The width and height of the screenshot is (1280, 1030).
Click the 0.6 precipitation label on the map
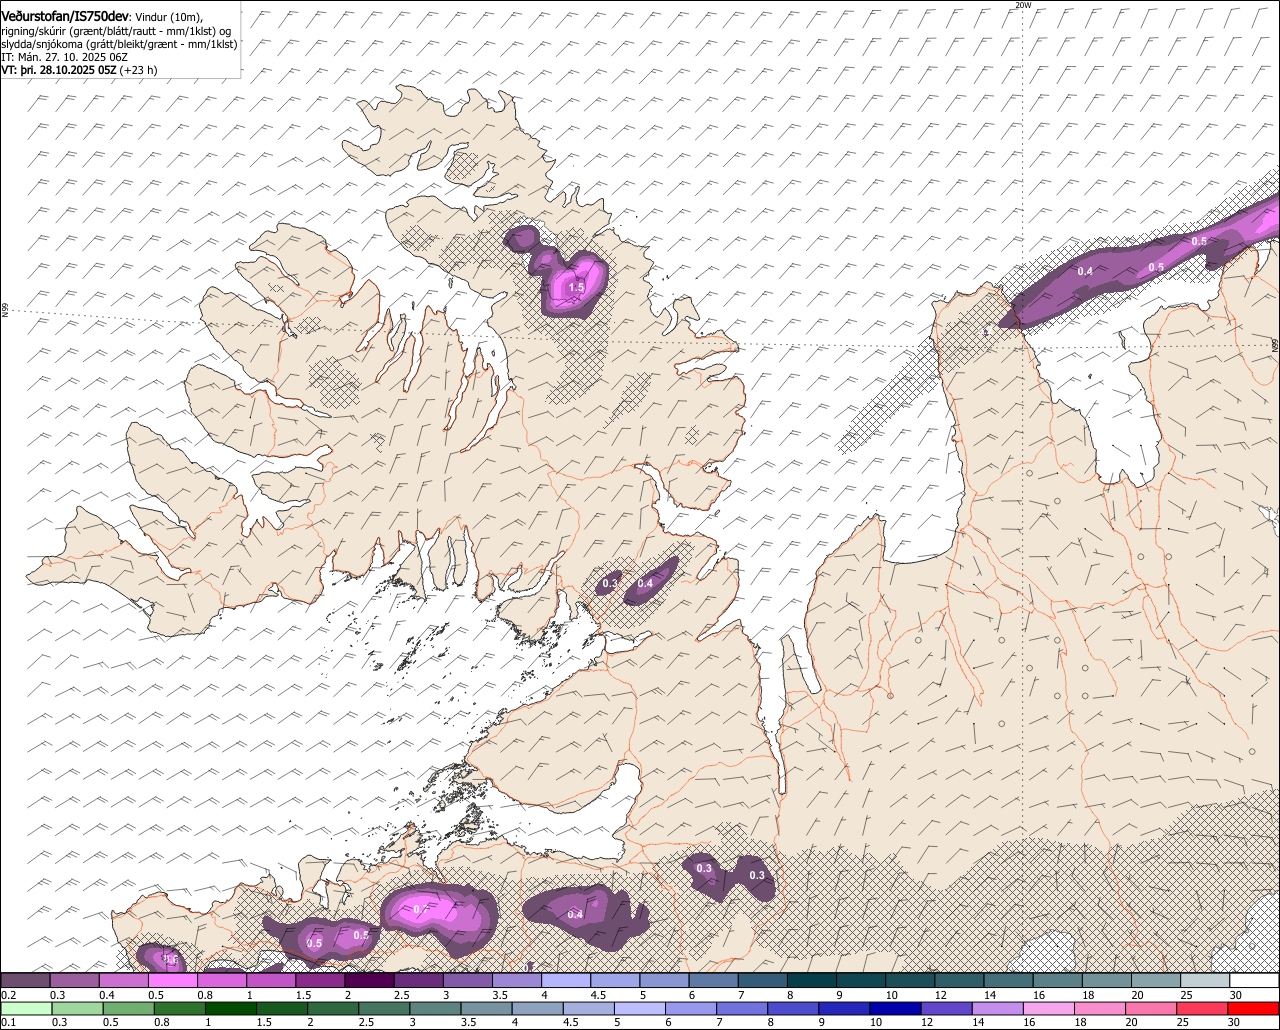point(170,960)
